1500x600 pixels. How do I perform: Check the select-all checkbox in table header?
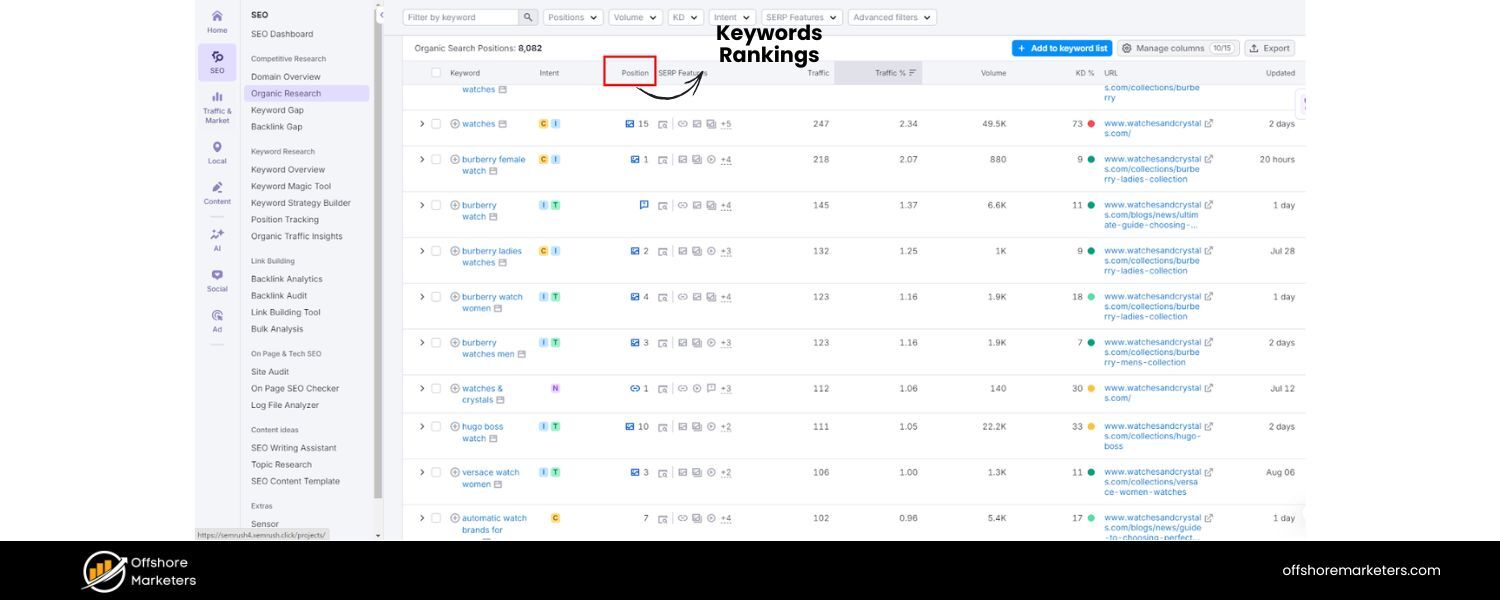tap(437, 72)
